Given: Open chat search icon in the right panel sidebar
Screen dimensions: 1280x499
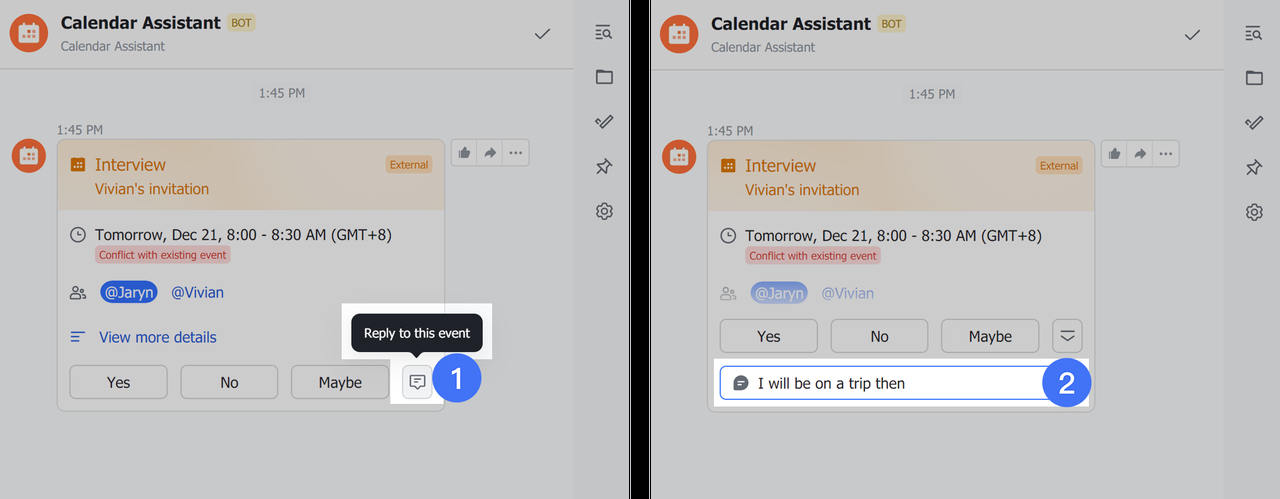Looking at the screenshot, I should tap(1254, 34).
